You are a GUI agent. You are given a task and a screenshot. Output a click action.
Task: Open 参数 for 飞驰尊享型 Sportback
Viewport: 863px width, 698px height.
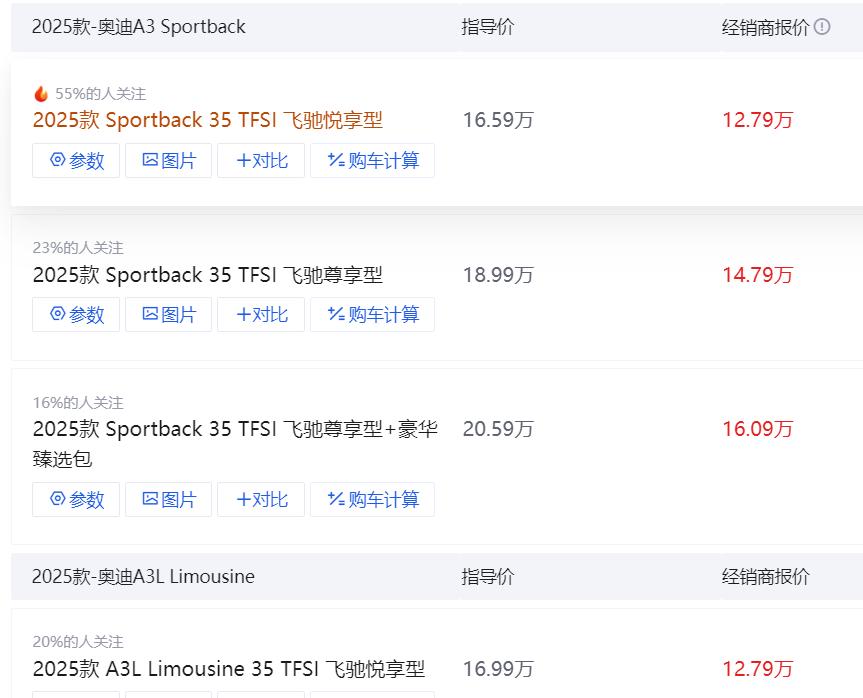[x=76, y=314]
